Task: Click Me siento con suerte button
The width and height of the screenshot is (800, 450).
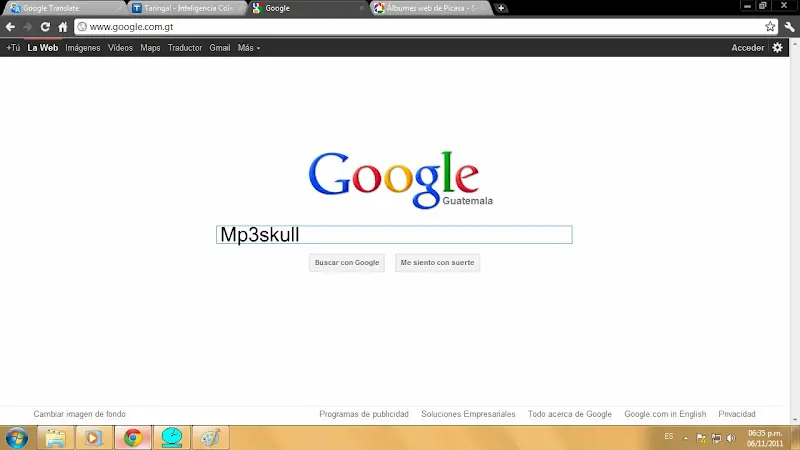Action: click(x=437, y=263)
